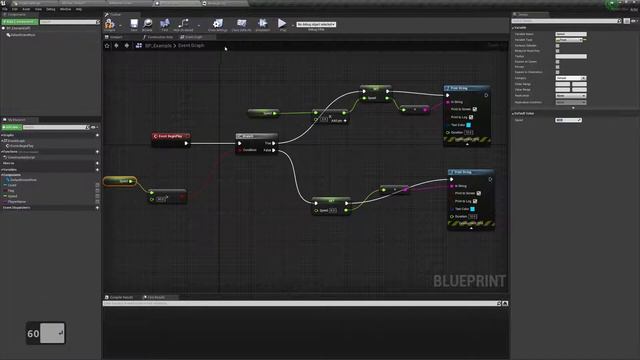Open the Window menu
Image resolution: width=640 pixels, height=360 pixels.
tap(65, 9)
